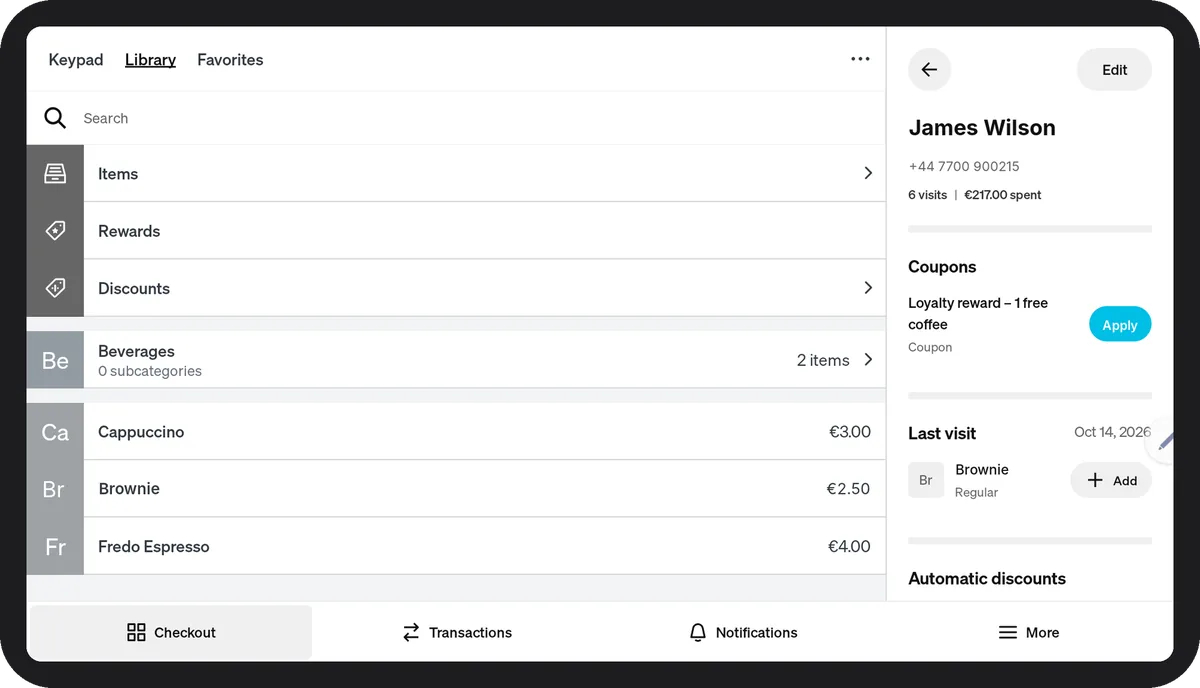The width and height of the screenshot is (1200, 688).
Task: Add Brownie from last visit
Action: (1111, 480)
